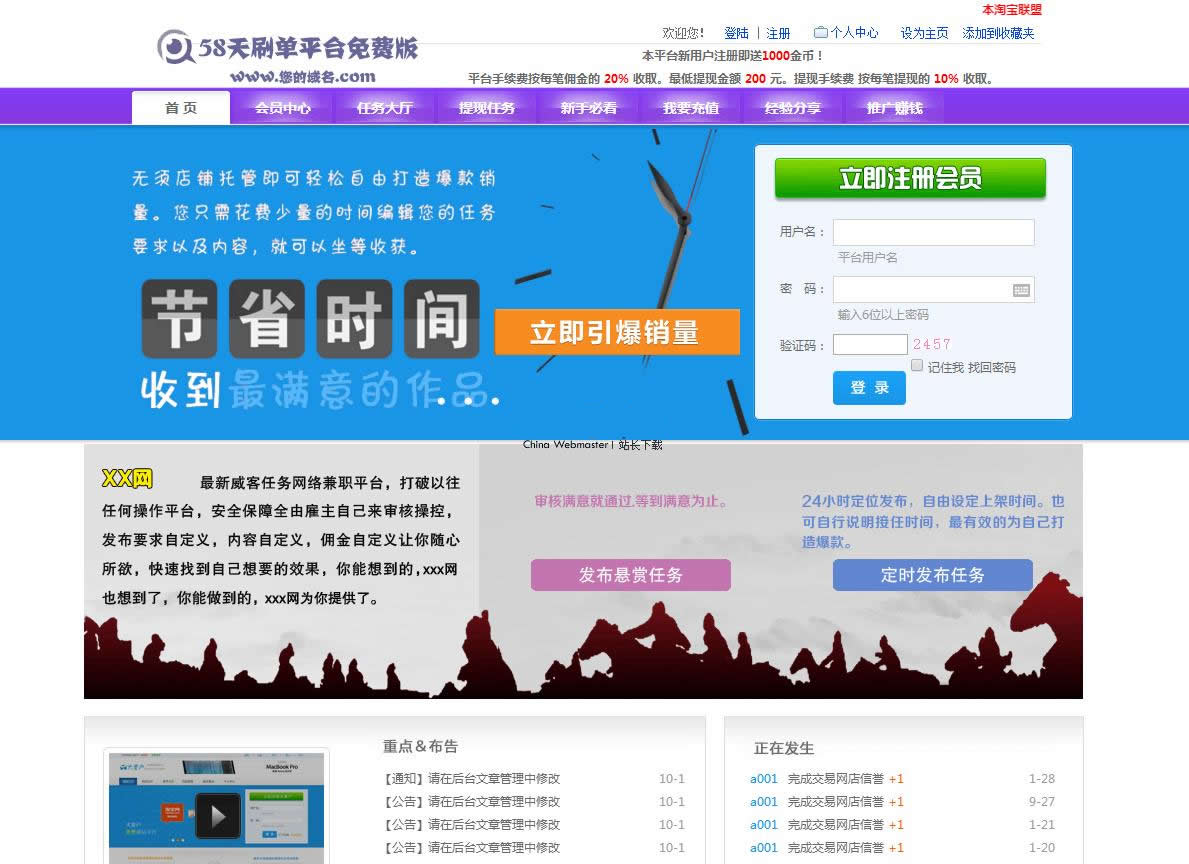
Task: Click the captcha image 2457
Action: 931,344
